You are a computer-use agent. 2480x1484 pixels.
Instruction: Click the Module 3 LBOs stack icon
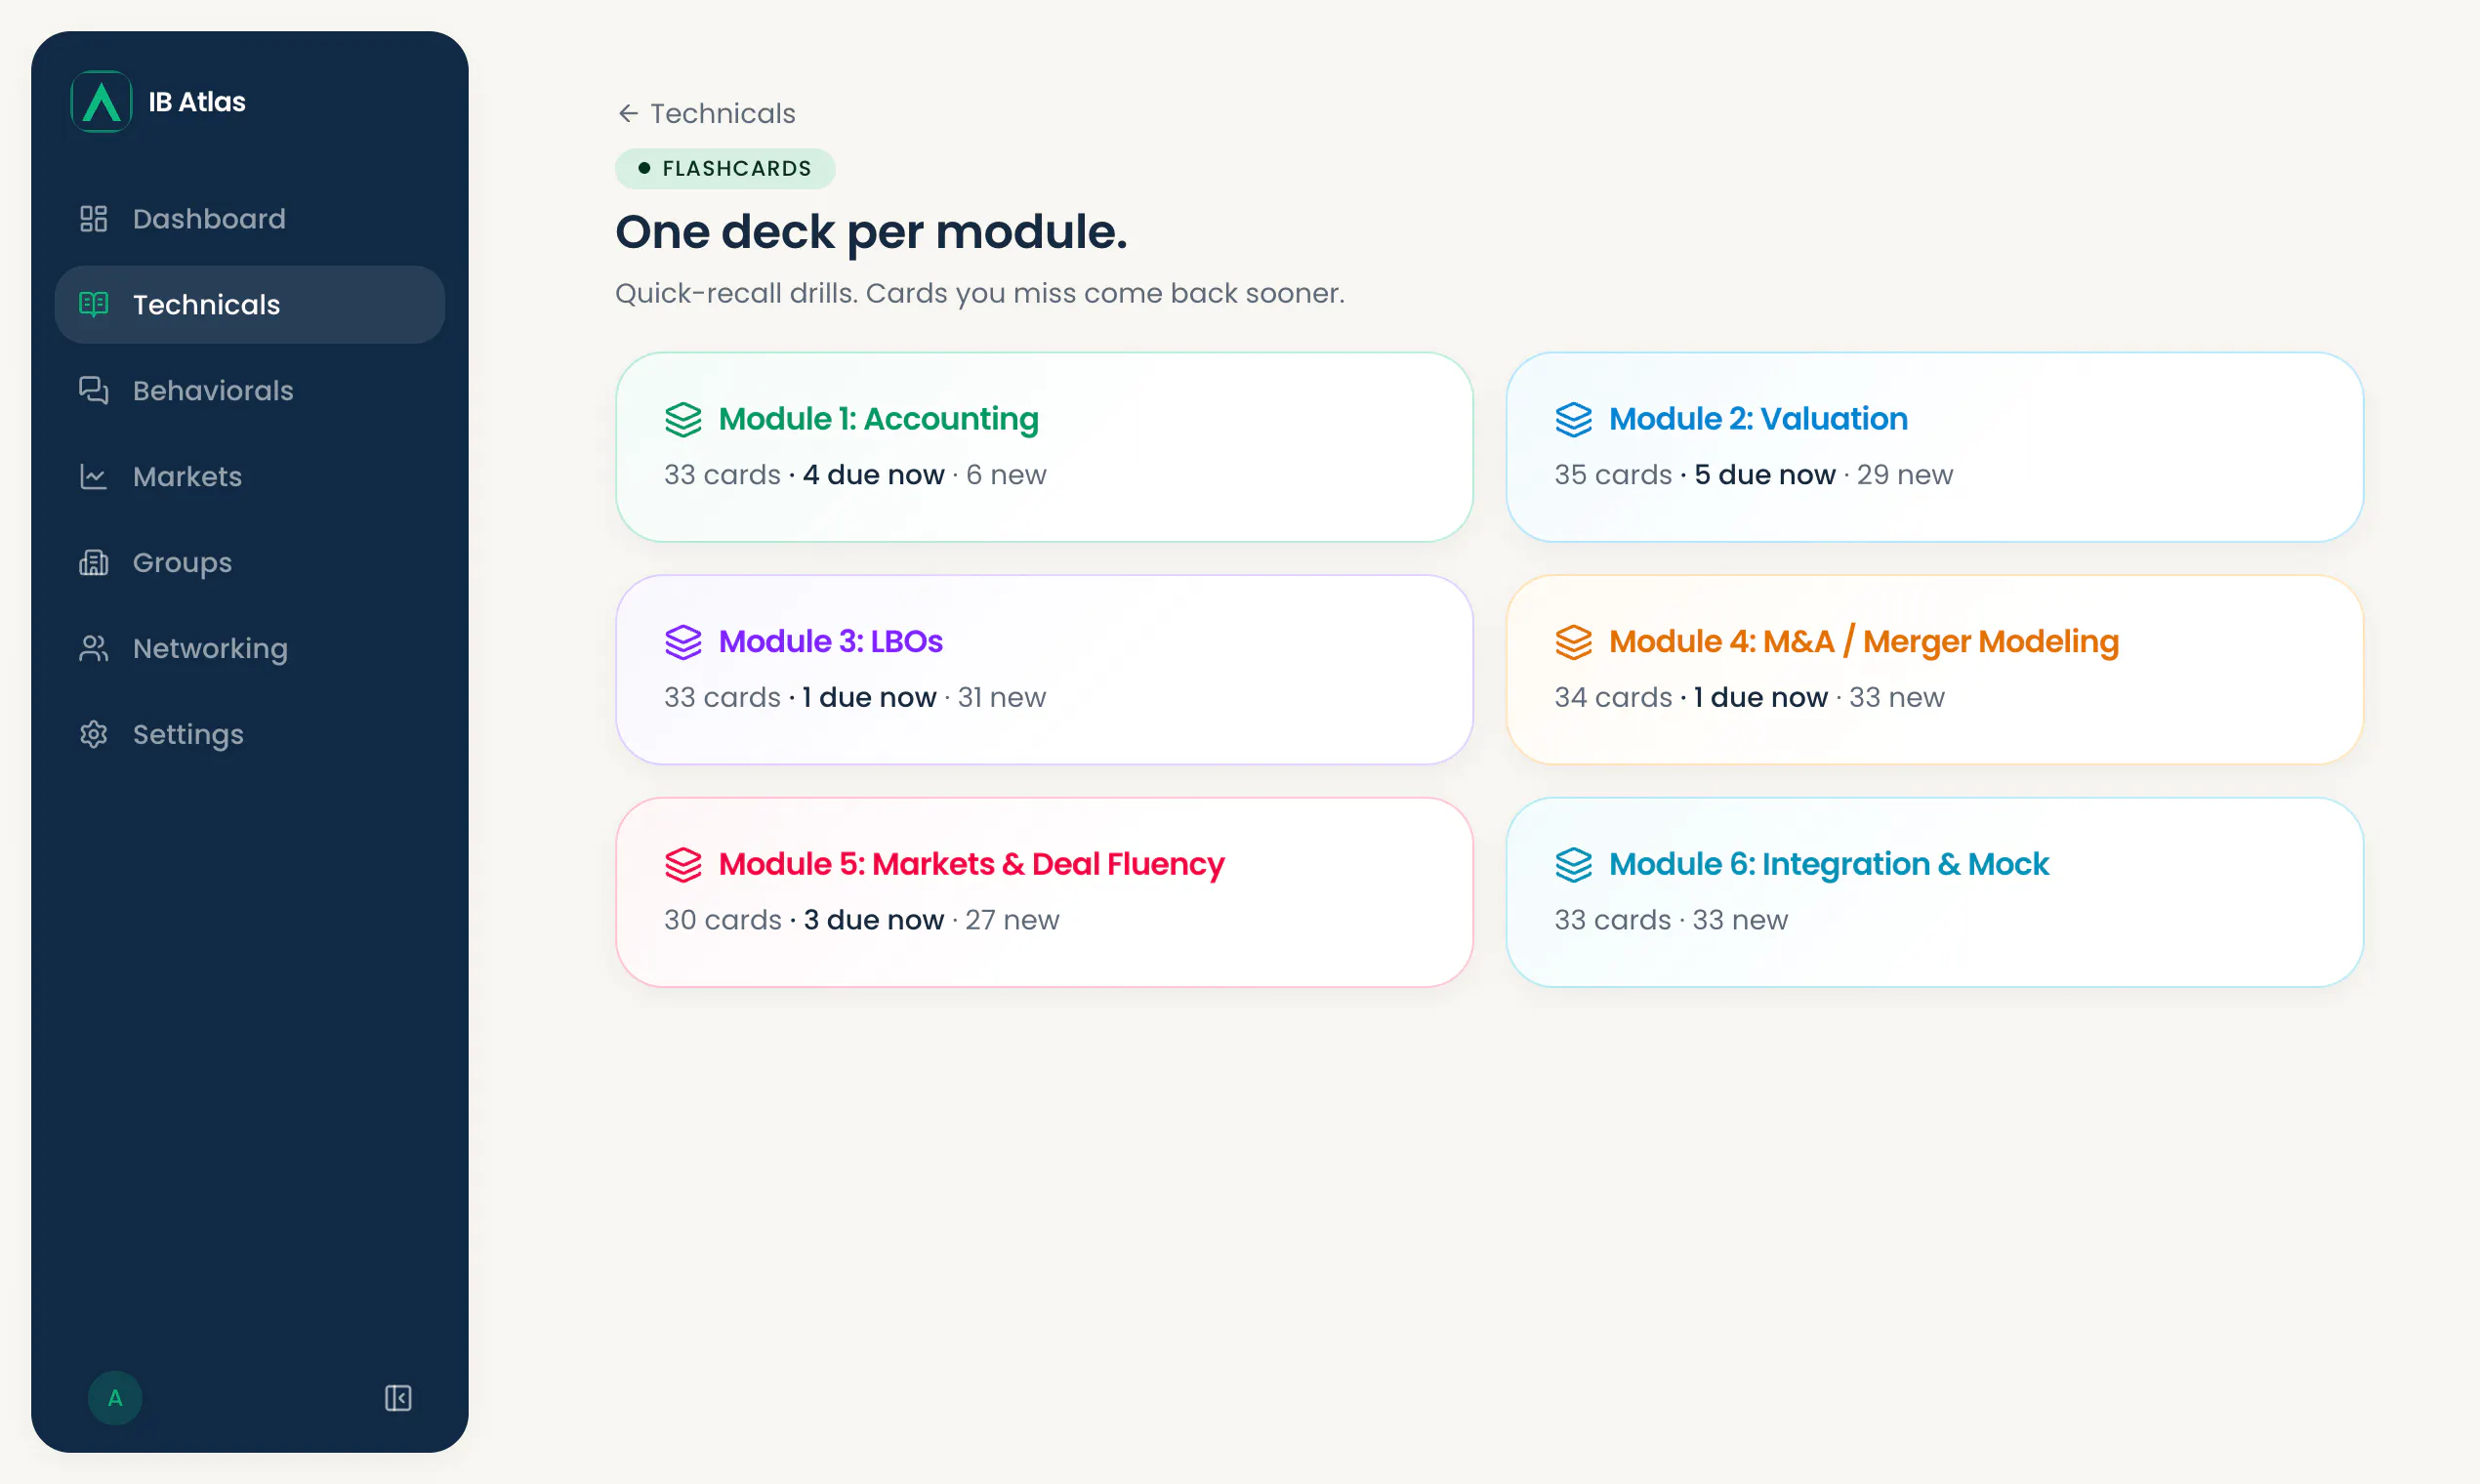coord(683,642)
